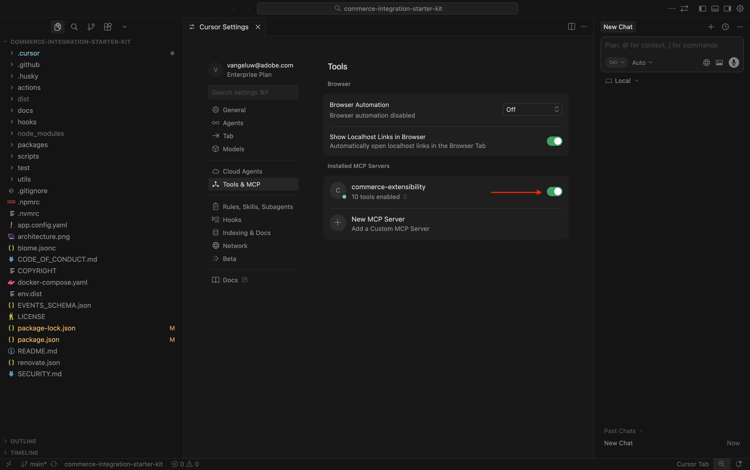Select the Beta settings item
750x470 pixels.
click(253, 258)
